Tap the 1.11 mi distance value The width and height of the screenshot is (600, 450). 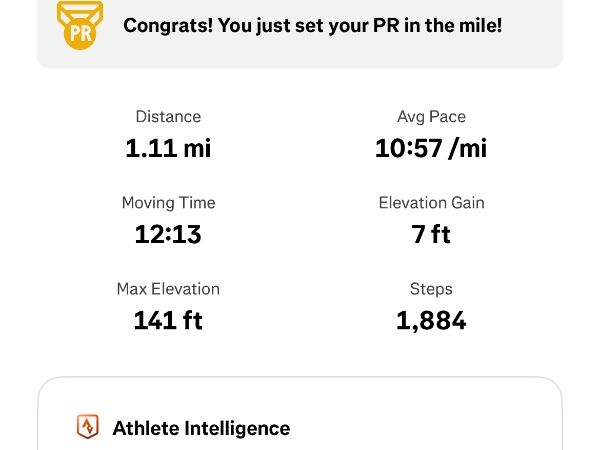pyautogui.click(x=168, y=149)
